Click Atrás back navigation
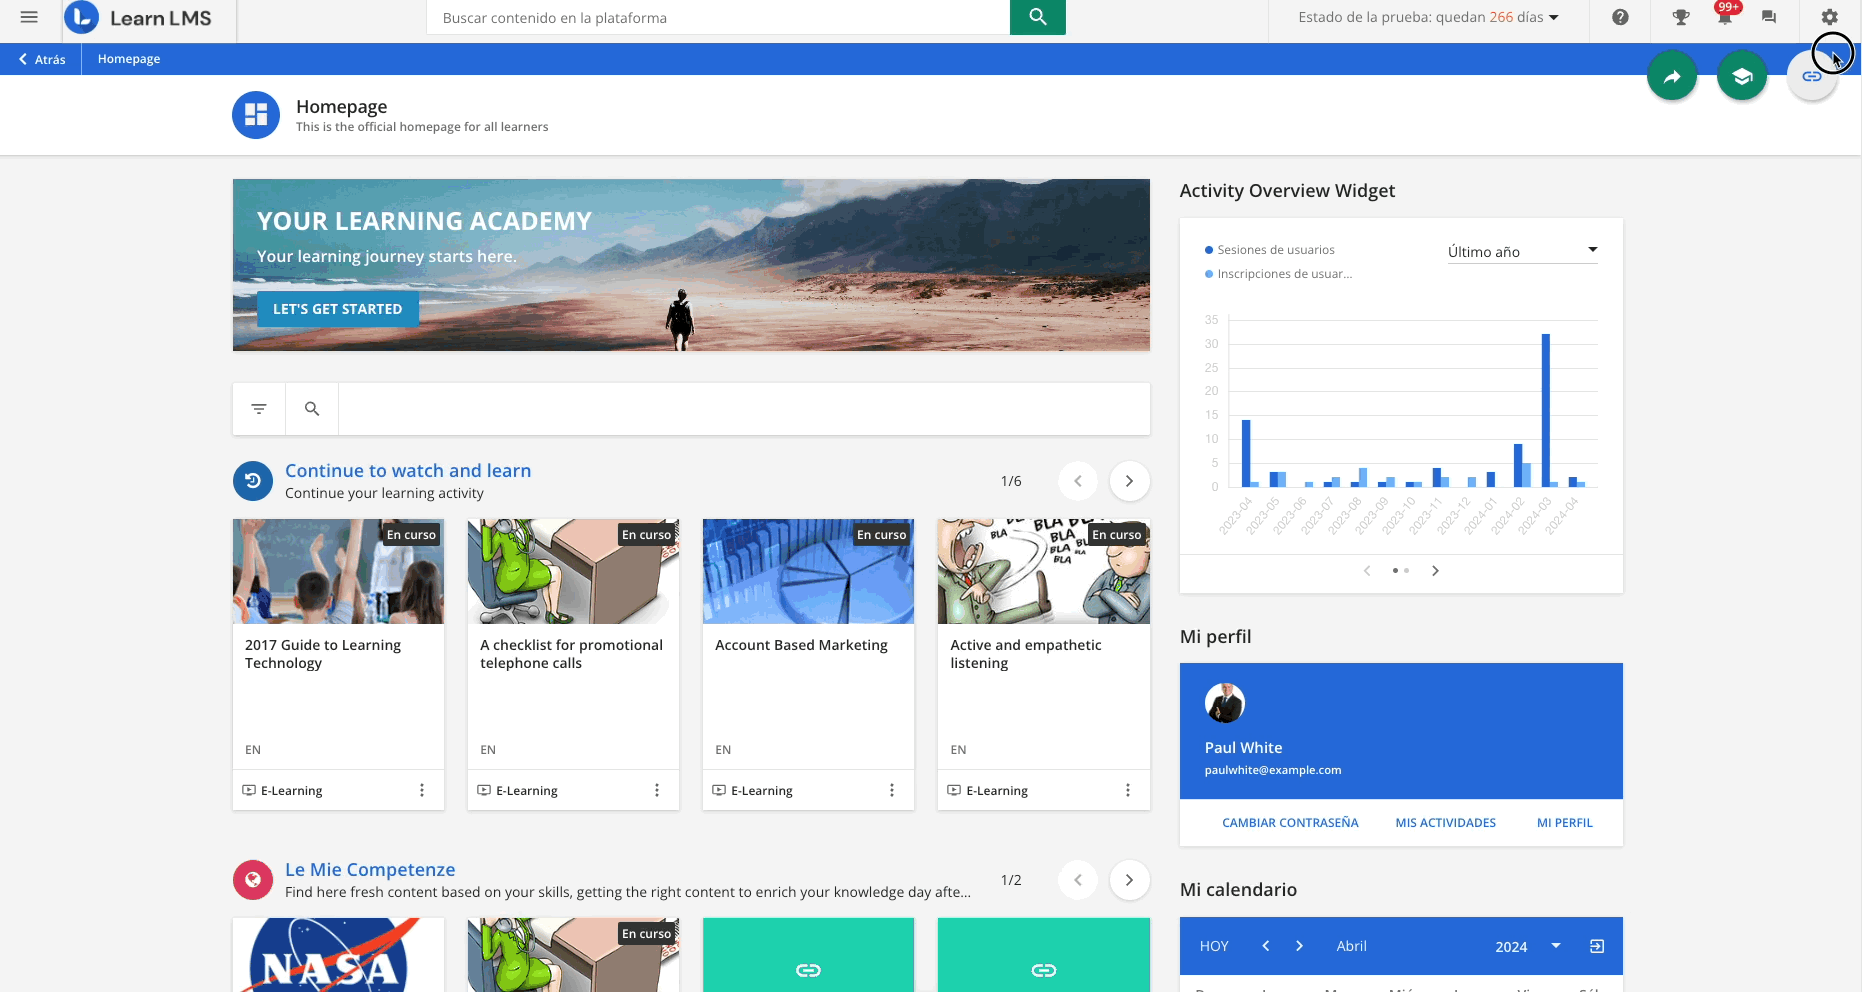1862x992 pixels. [42, 59]
